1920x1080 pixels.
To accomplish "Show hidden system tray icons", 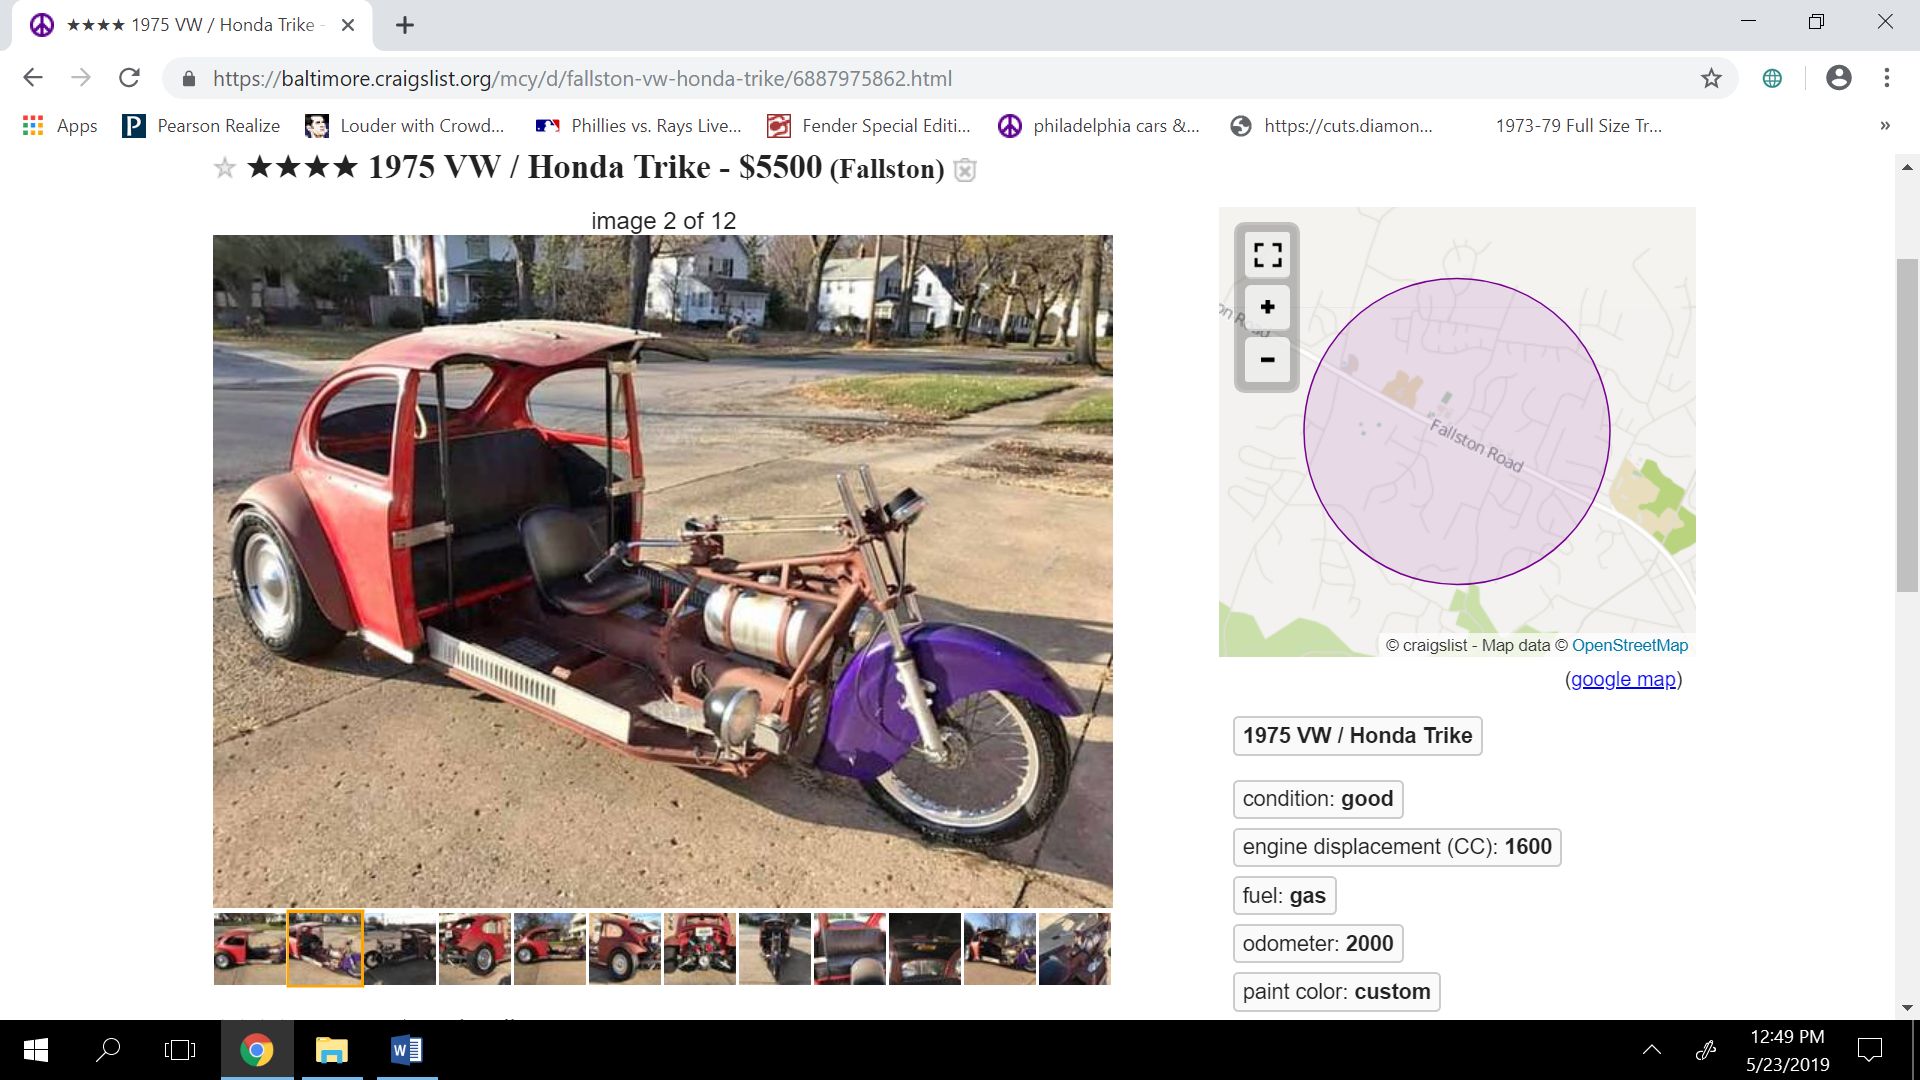I will (1651, 1050).
